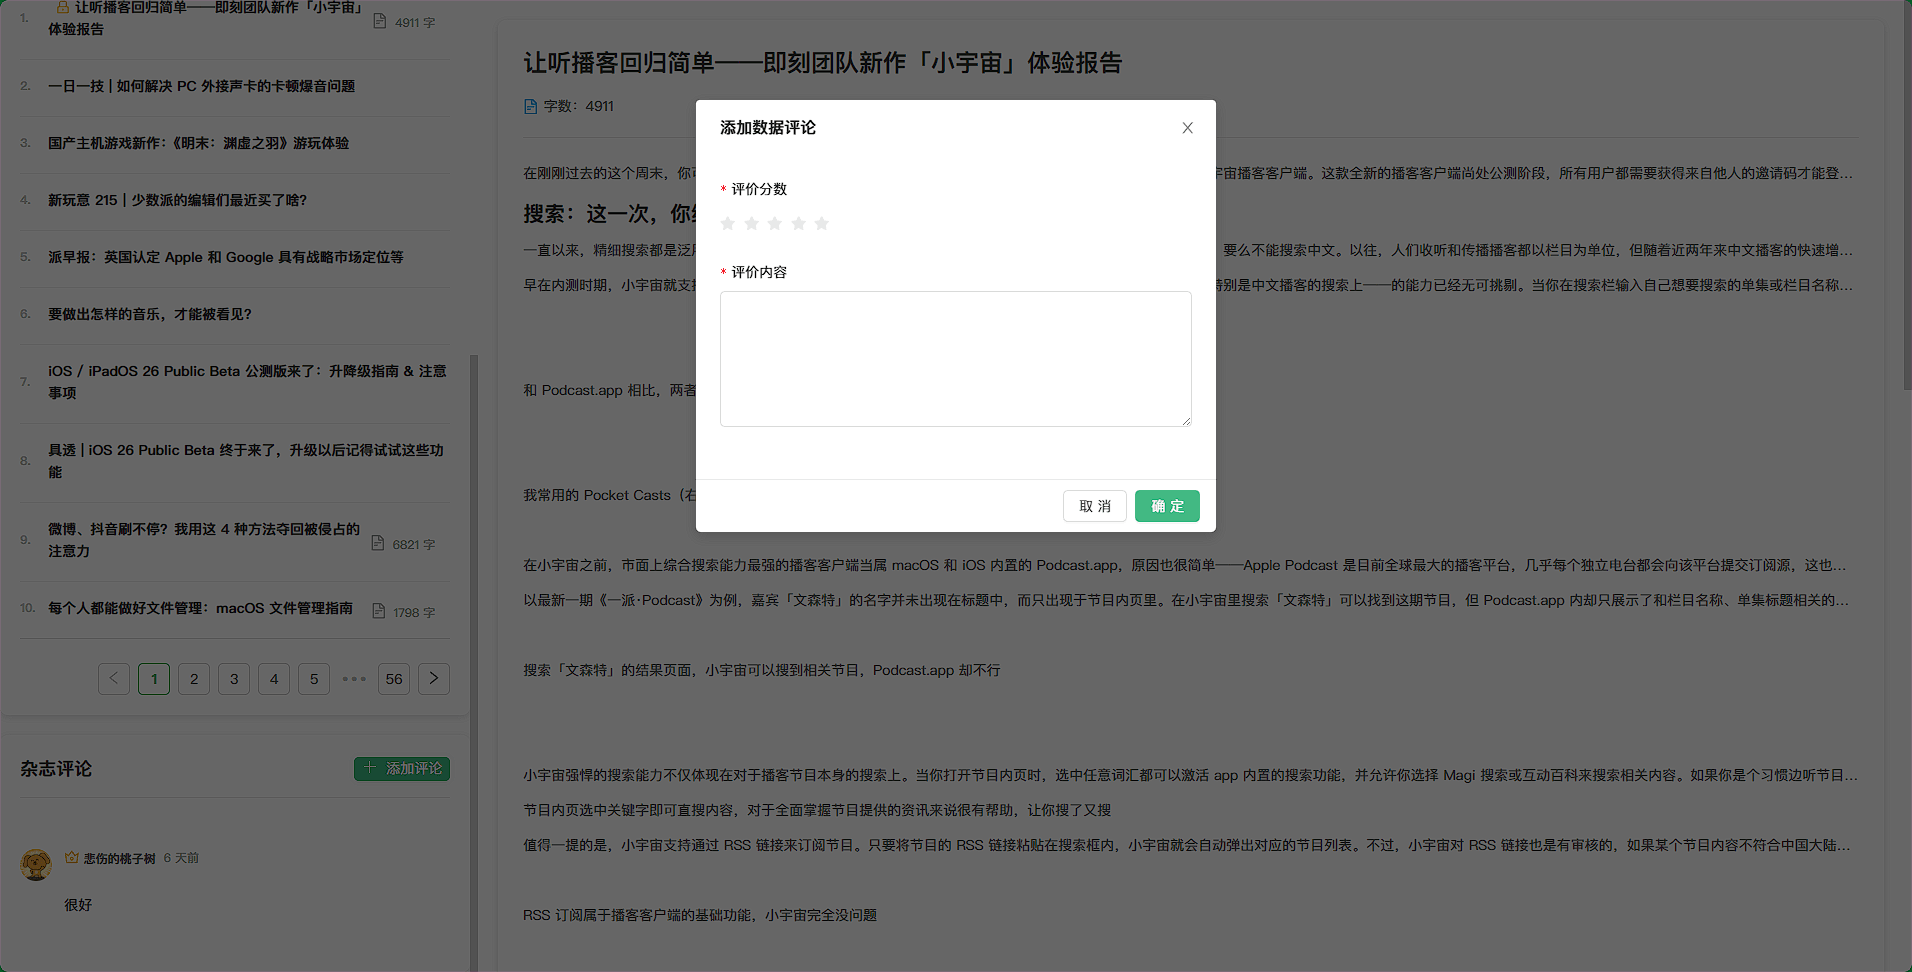The image size is (1912, 972).
Task: Click paragraph starting RSS 订阅属于播客客户端
Action: tap(700, 915)
